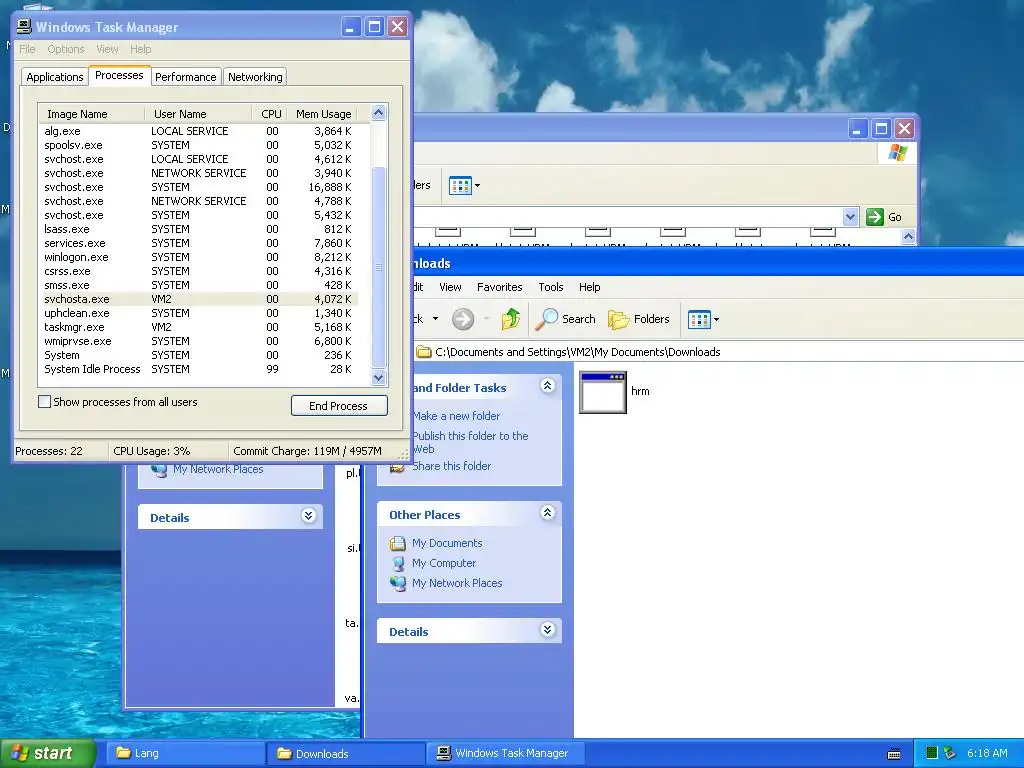
Task: Open Views icon in Downloads toolbar
Action: pyautogui.click(x=699, y=319)
